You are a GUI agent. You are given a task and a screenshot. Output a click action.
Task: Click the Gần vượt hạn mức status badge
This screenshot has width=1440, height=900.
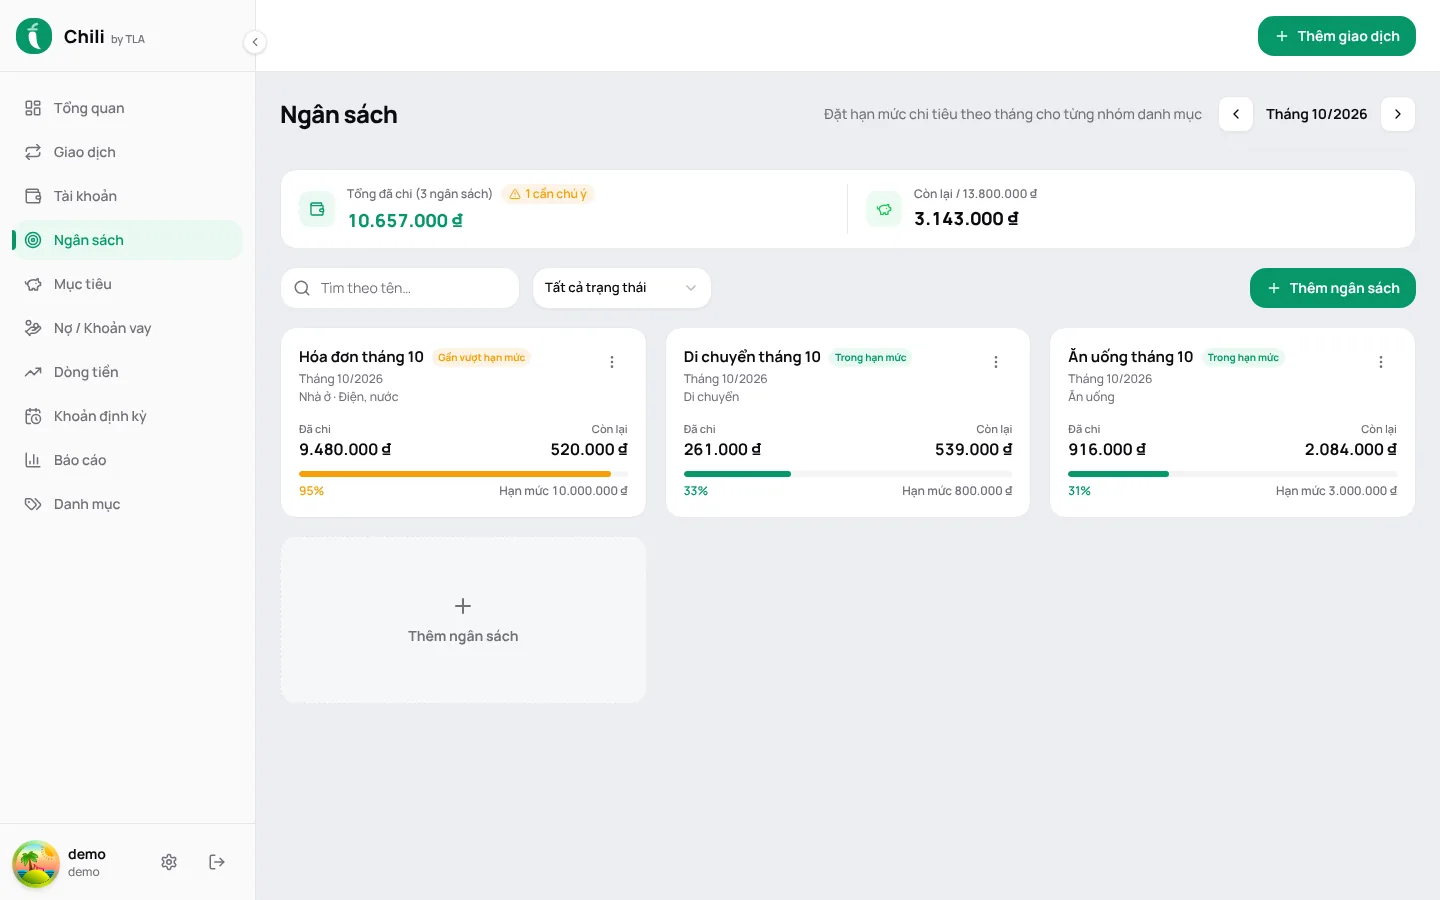(x=481, y=358)
